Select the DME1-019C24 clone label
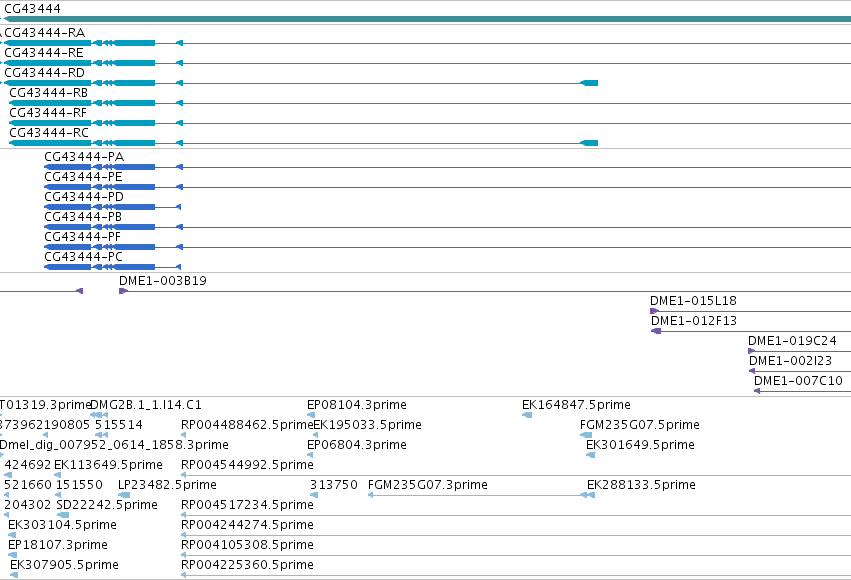The image size is (851, 580). click(x=792, y=341)
